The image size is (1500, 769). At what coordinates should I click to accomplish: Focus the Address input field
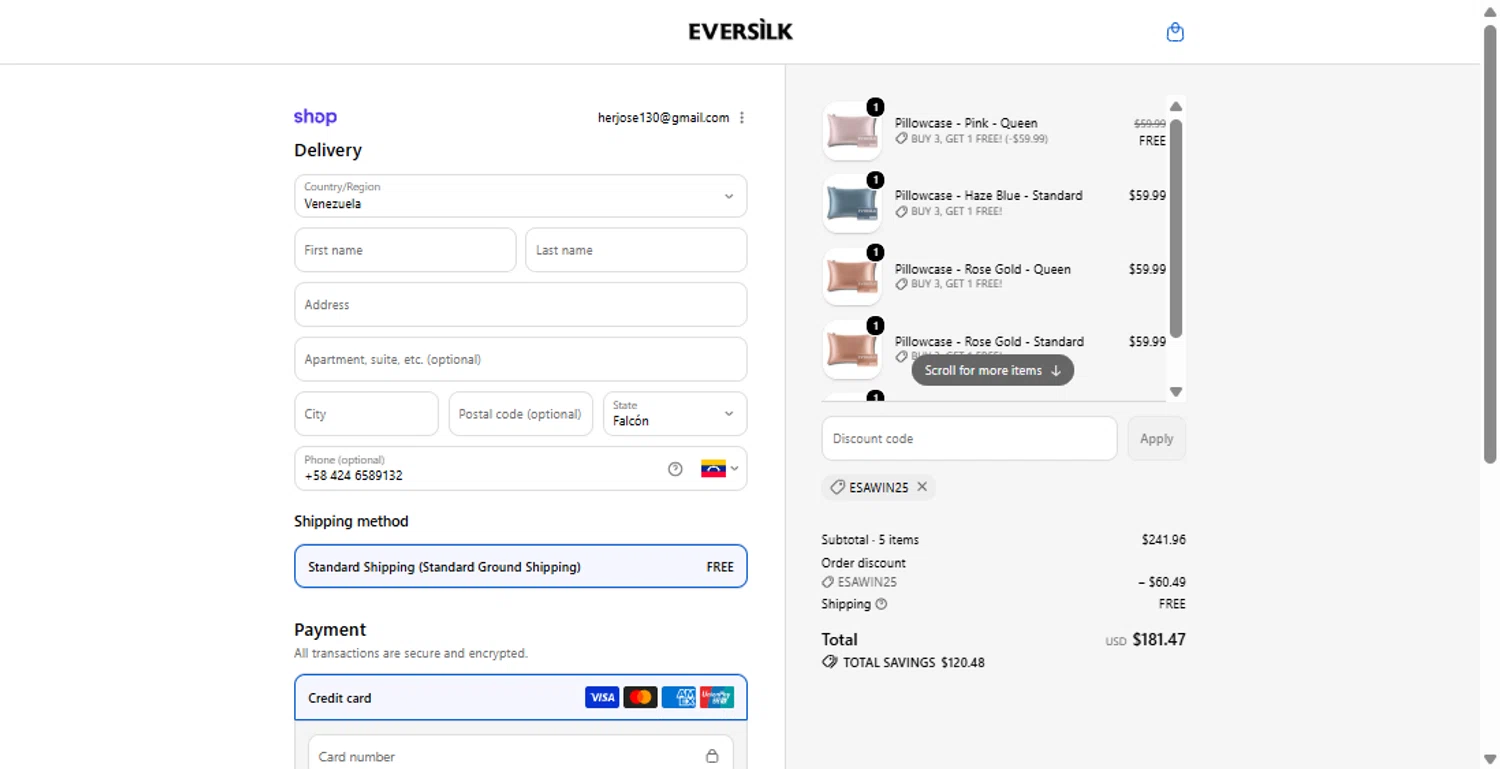520,305
